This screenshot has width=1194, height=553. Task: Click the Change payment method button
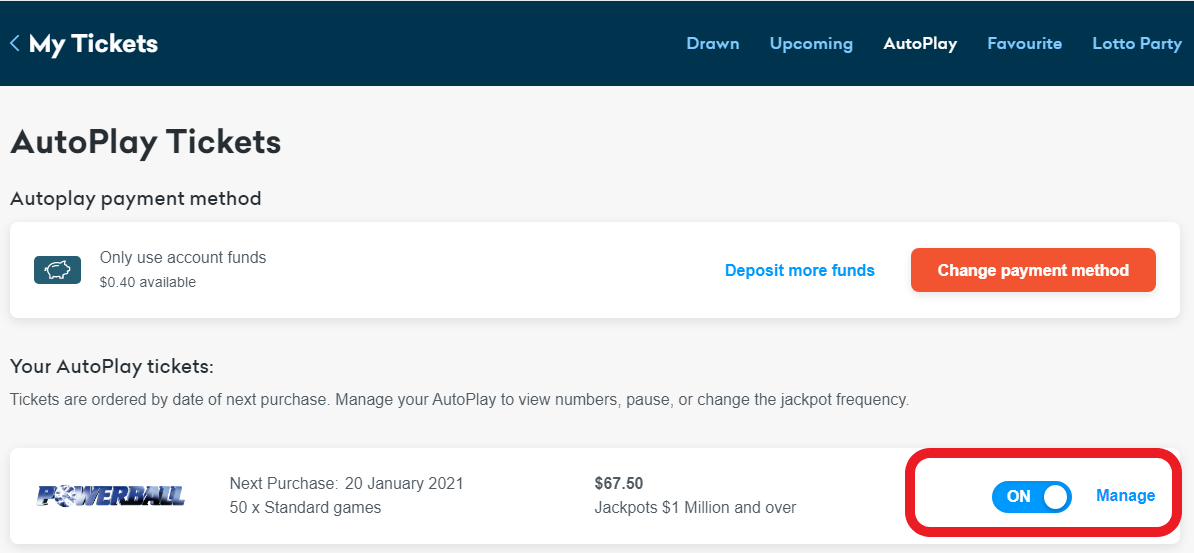(x=1033, y=270)
